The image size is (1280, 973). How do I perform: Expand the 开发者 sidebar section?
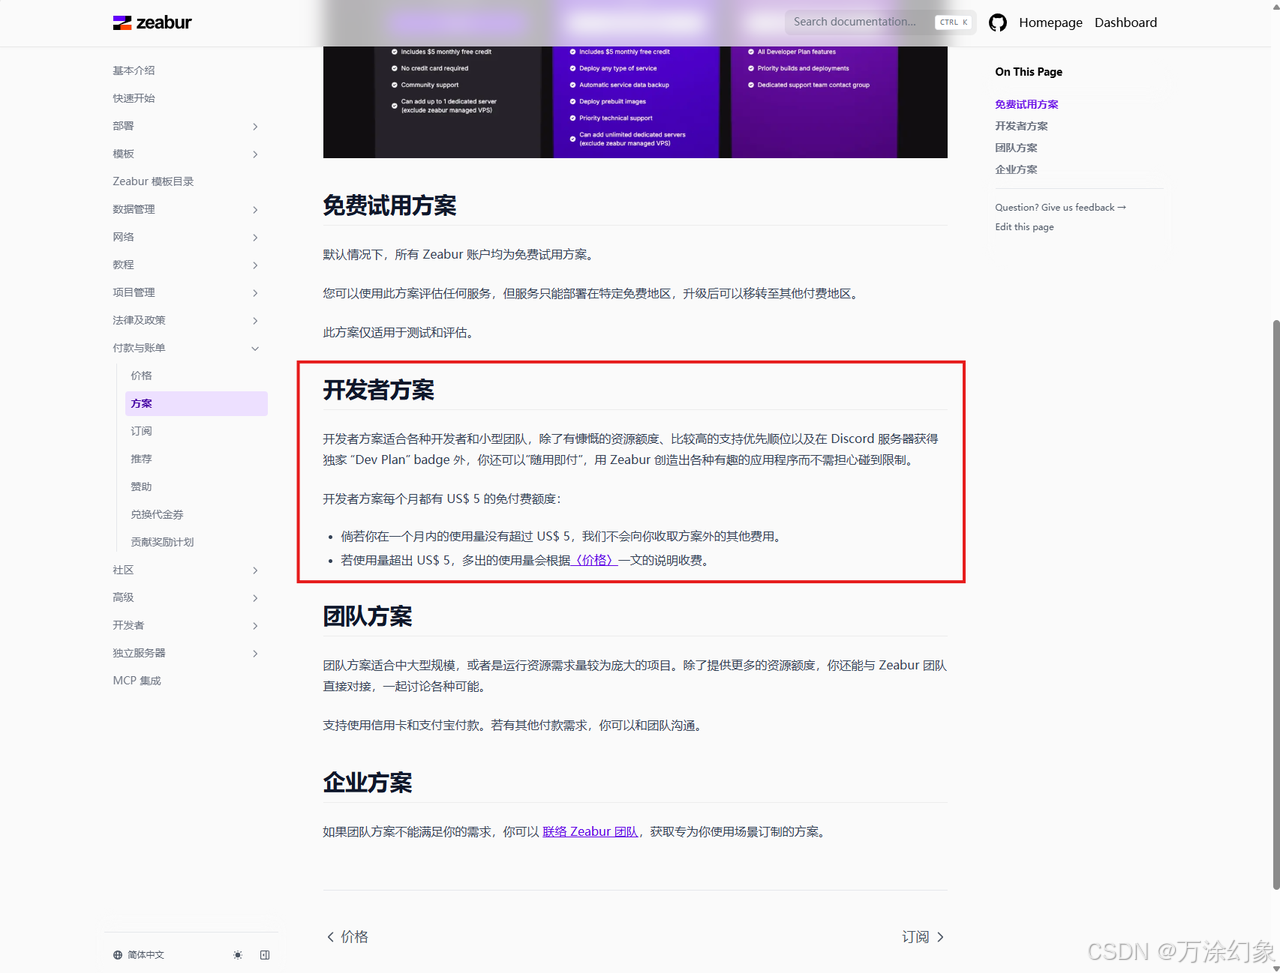[186, 625]
